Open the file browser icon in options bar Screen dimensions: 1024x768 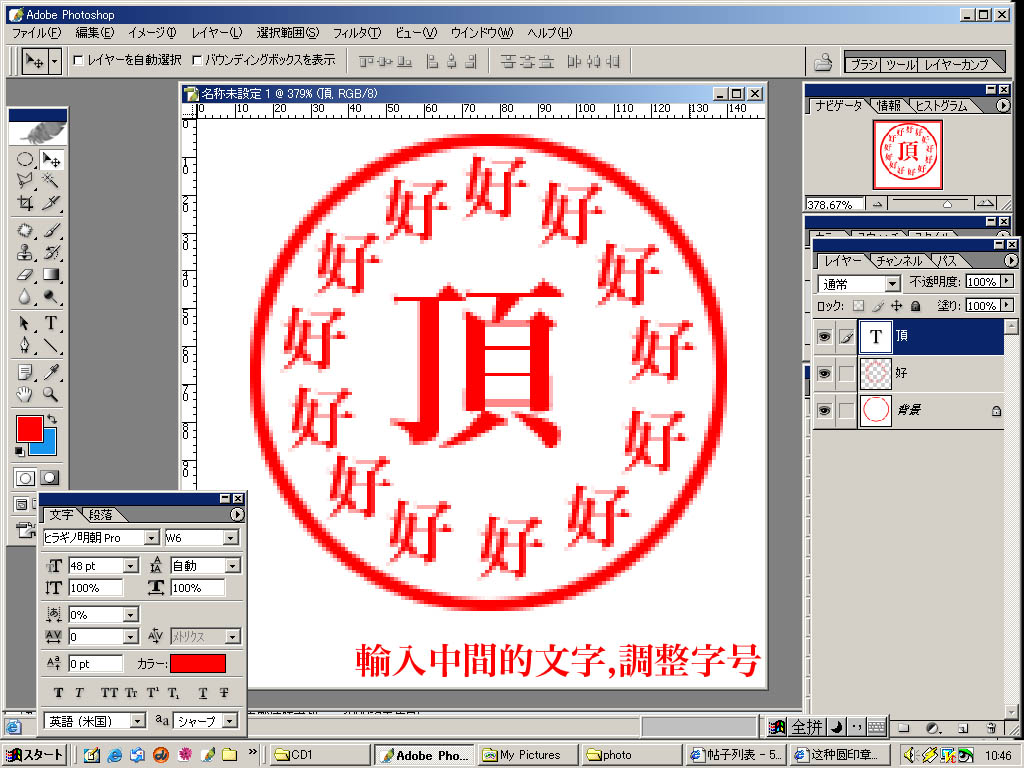(x=823, y=61)
